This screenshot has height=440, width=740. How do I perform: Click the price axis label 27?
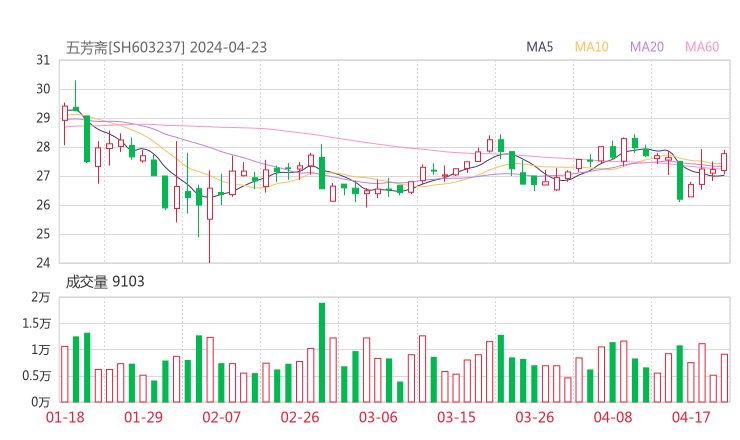(x=43, y=176)
